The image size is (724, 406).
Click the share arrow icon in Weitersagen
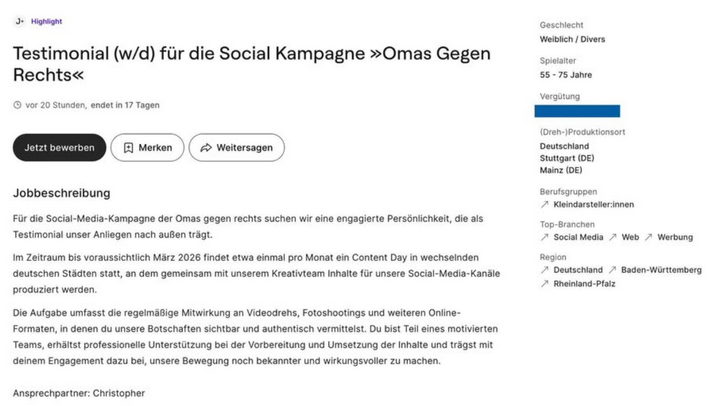[205, 148]
